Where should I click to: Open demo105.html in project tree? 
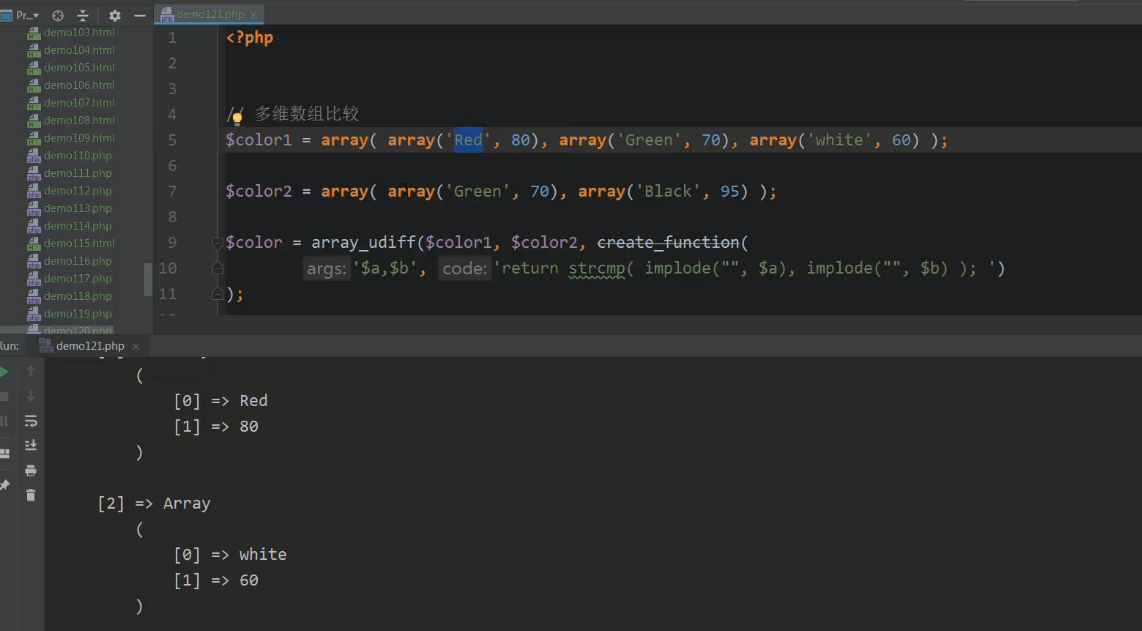[x=79, y=68]
